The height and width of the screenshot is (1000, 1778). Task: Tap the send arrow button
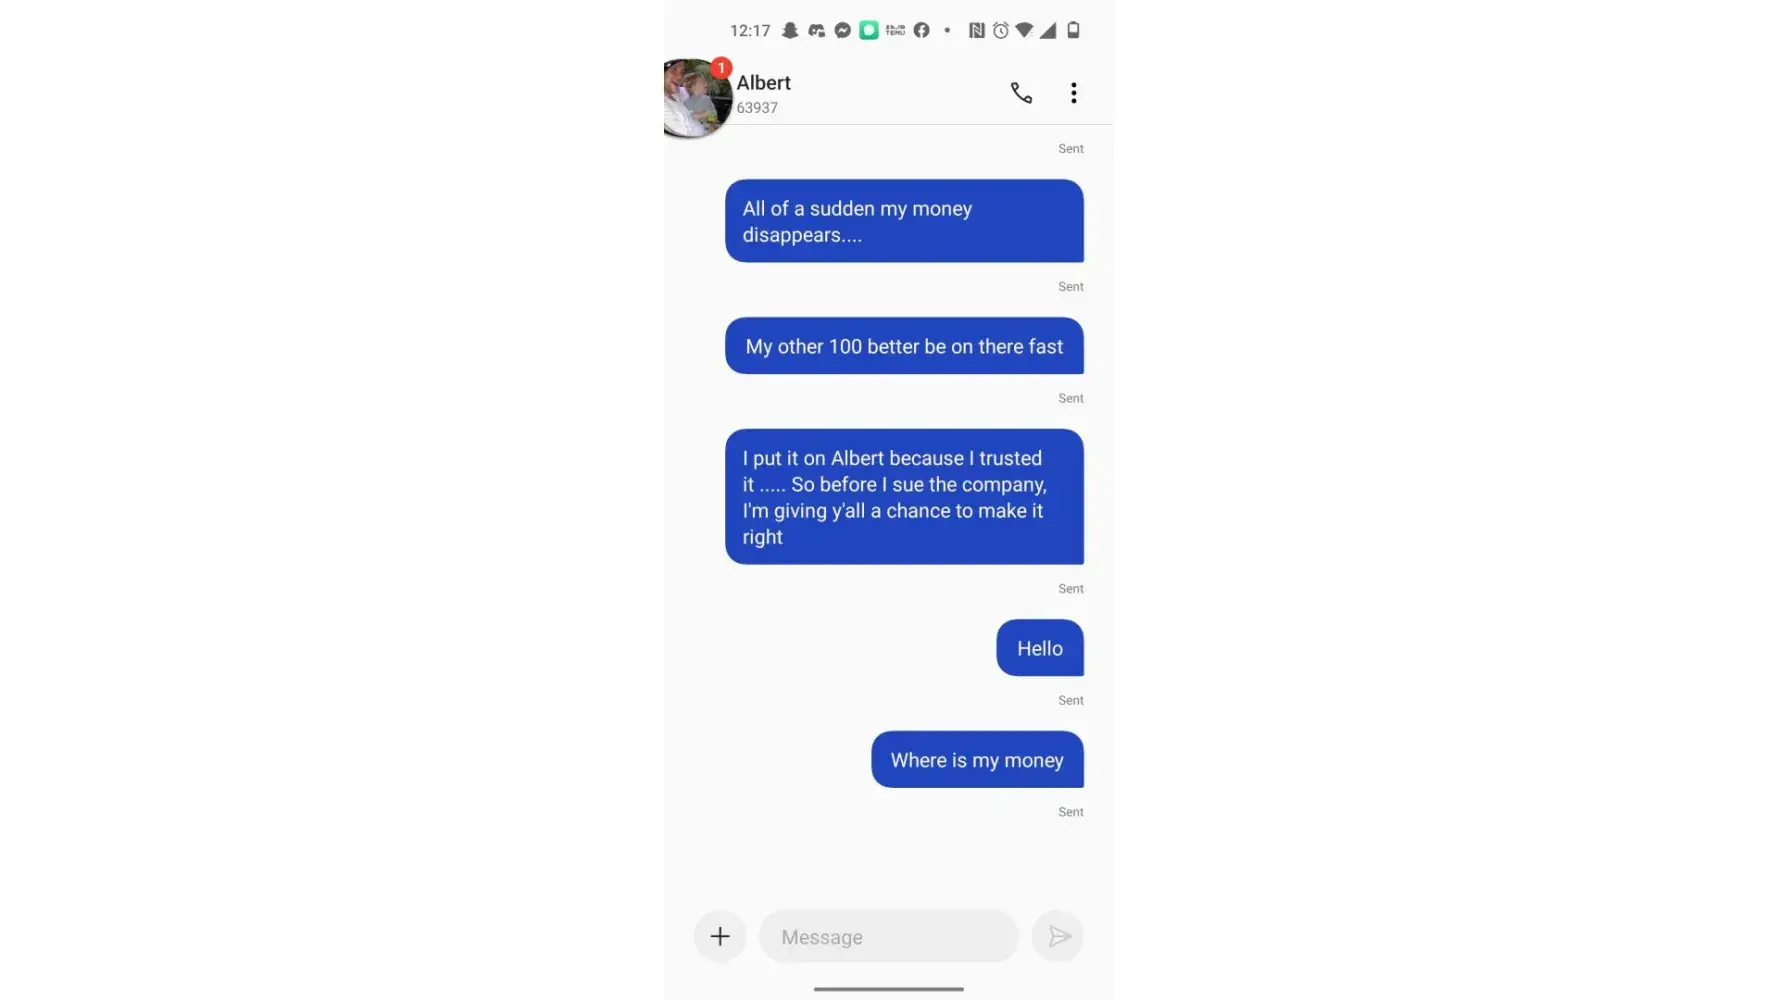tap(1058, 937)
